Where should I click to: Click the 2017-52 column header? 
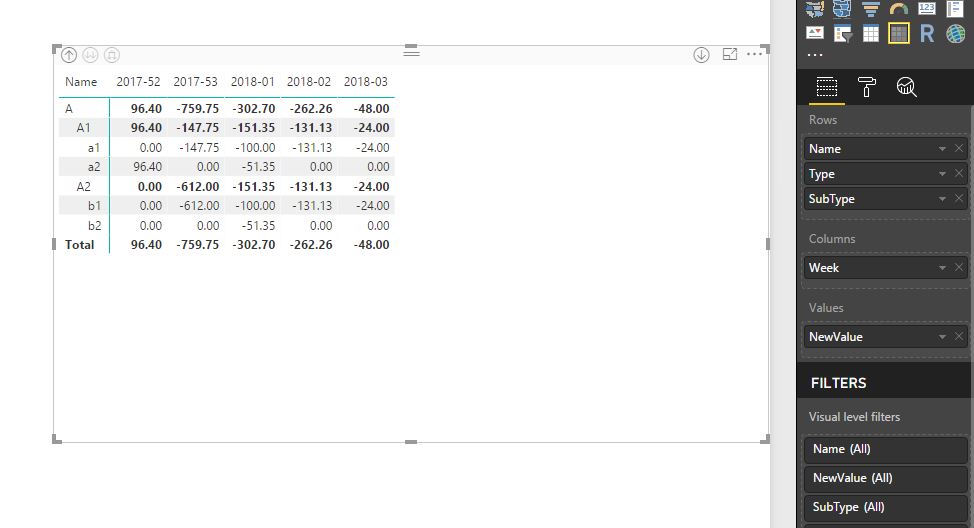click(x=138, y=82)
